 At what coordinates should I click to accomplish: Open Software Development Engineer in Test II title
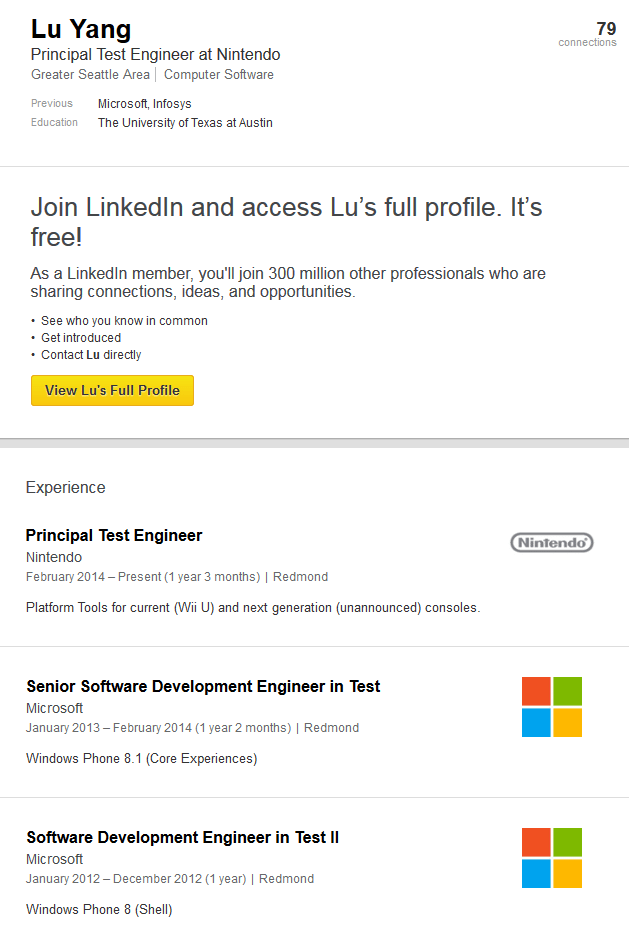(x=183, y=838)
